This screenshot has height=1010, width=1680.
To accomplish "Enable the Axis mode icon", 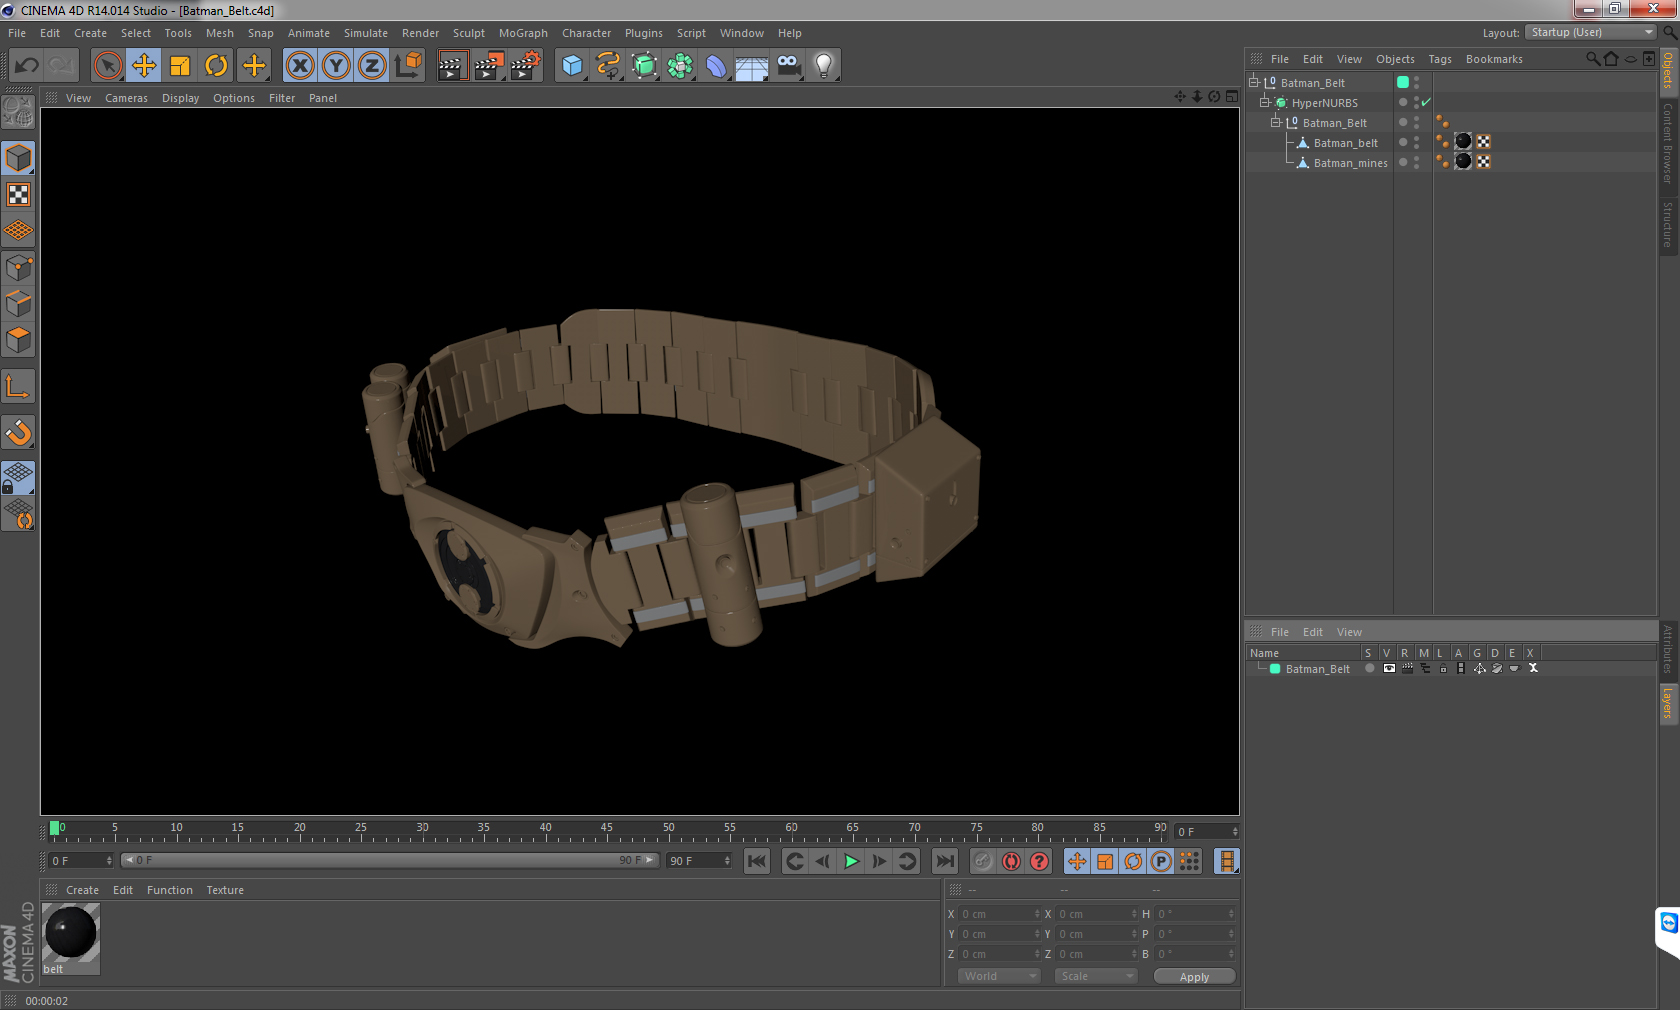I will [x=19, y=387].
